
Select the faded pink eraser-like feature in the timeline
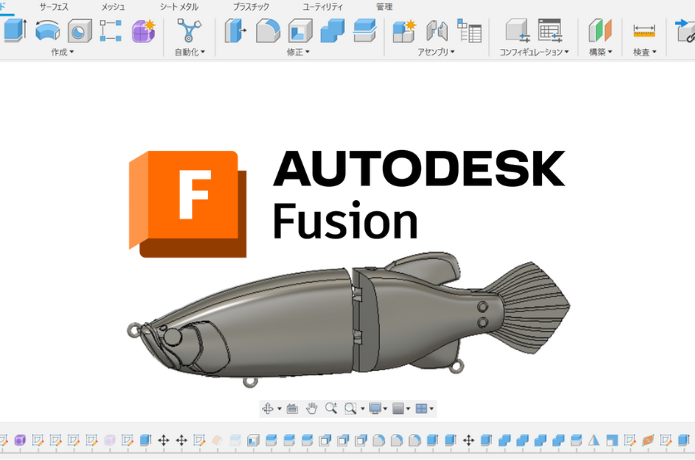pyautogui.click(x=217, y=440)
